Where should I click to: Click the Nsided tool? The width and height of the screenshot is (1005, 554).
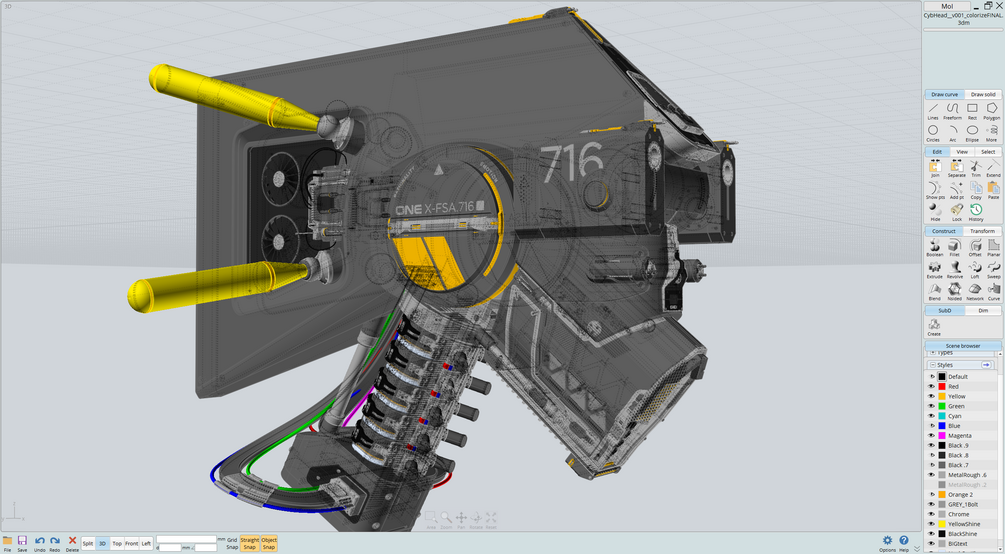(954, 292)
